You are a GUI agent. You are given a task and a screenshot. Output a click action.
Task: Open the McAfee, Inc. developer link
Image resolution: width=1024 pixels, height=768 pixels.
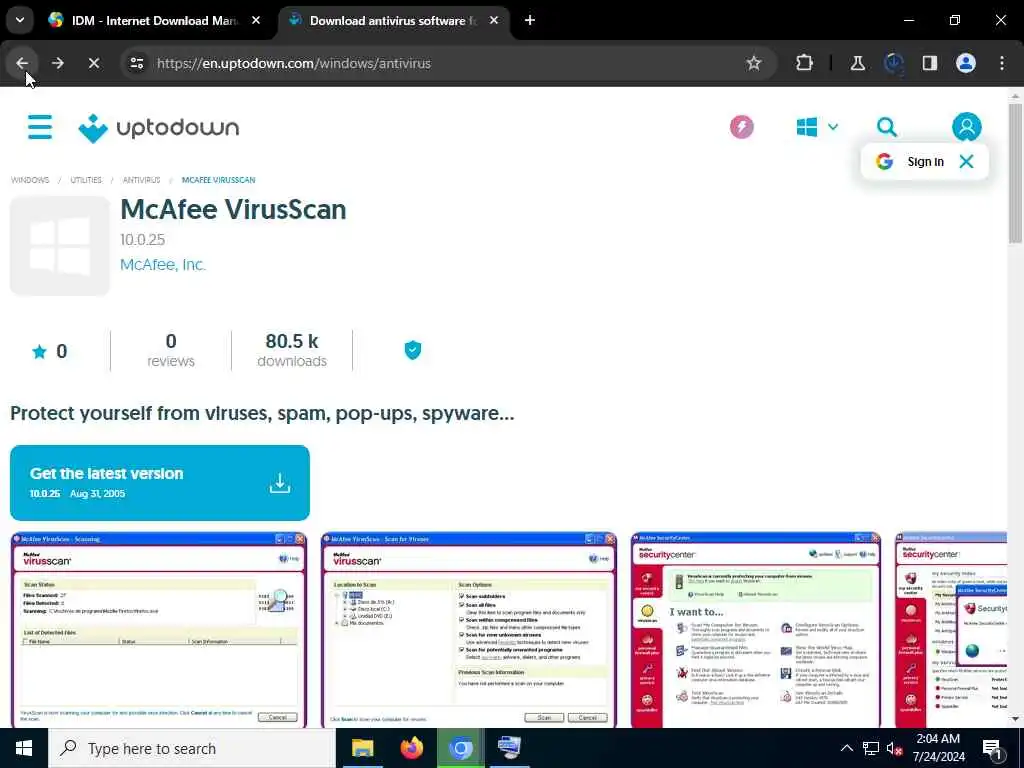(x=163, y=264)
